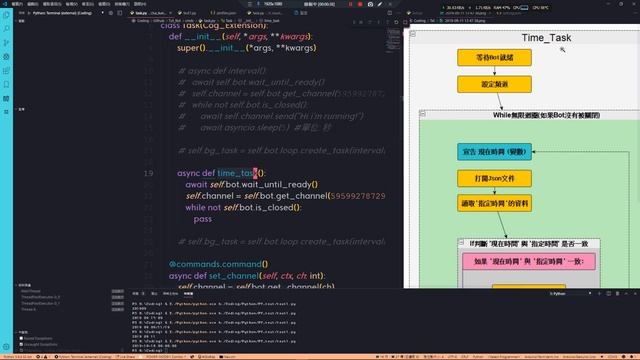
Task: Open the '3: Python' terminal selector dropdown
Action: pos(570,293)
